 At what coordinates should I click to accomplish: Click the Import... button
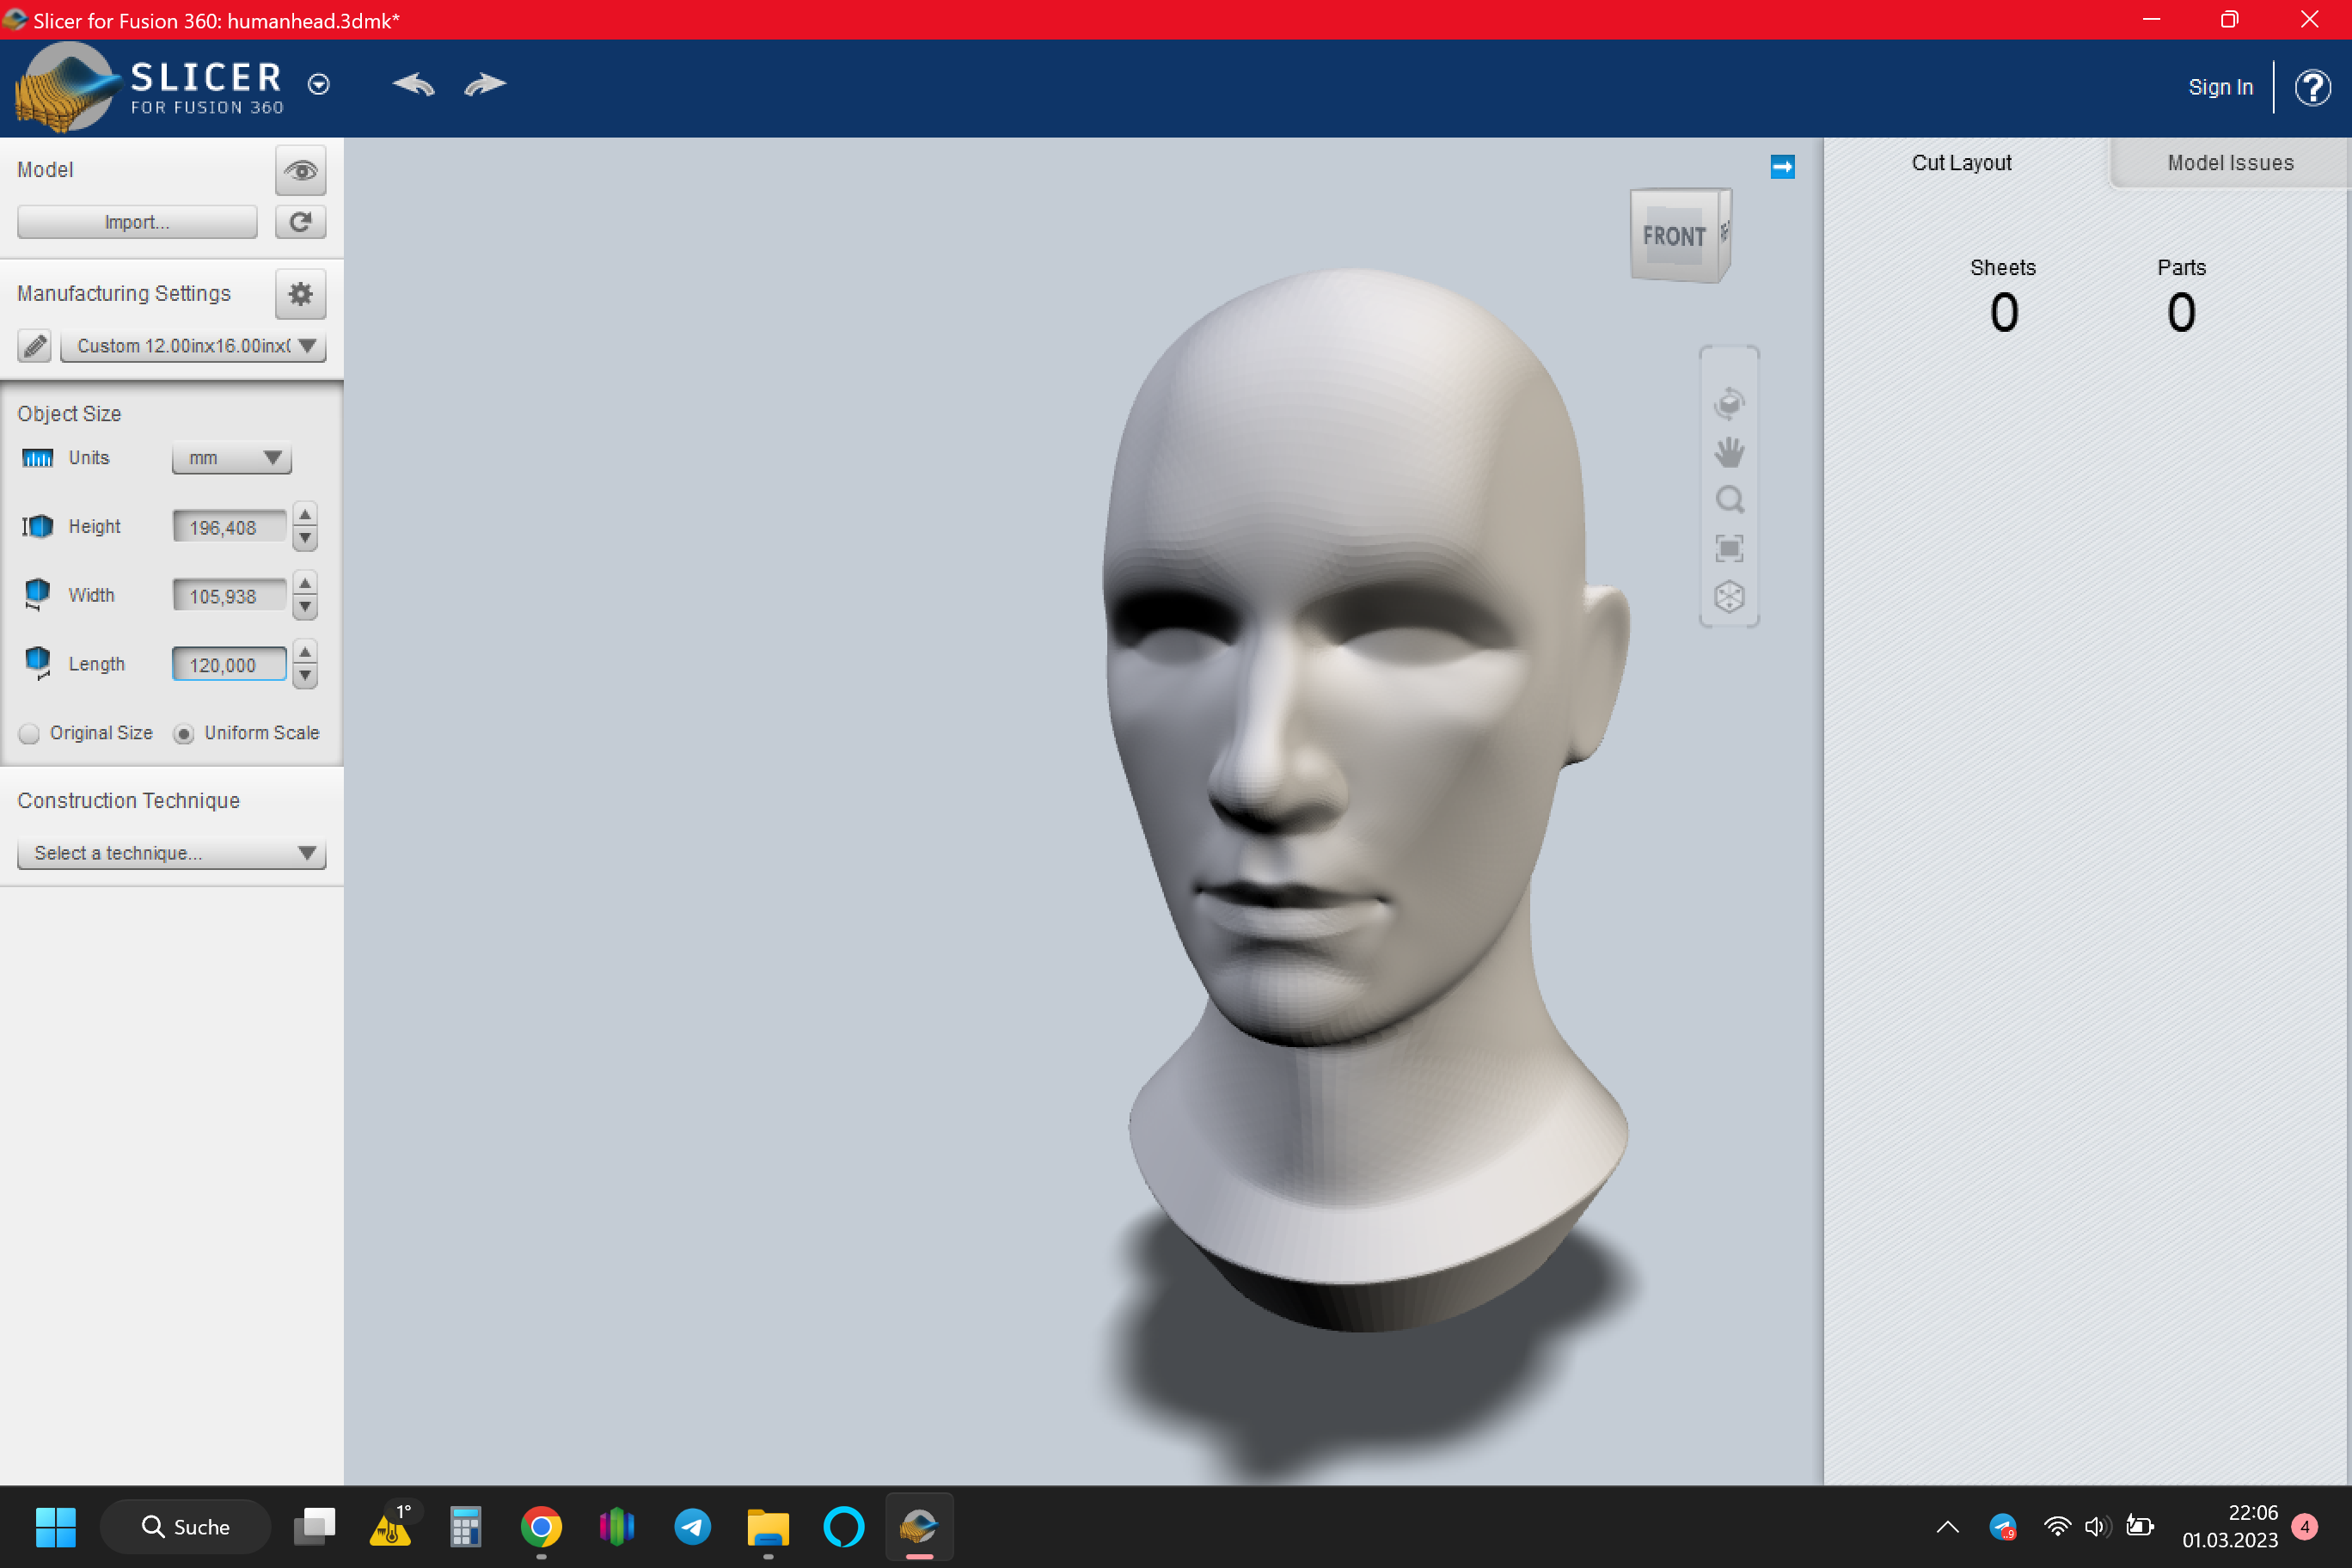[x=137, y=222]
